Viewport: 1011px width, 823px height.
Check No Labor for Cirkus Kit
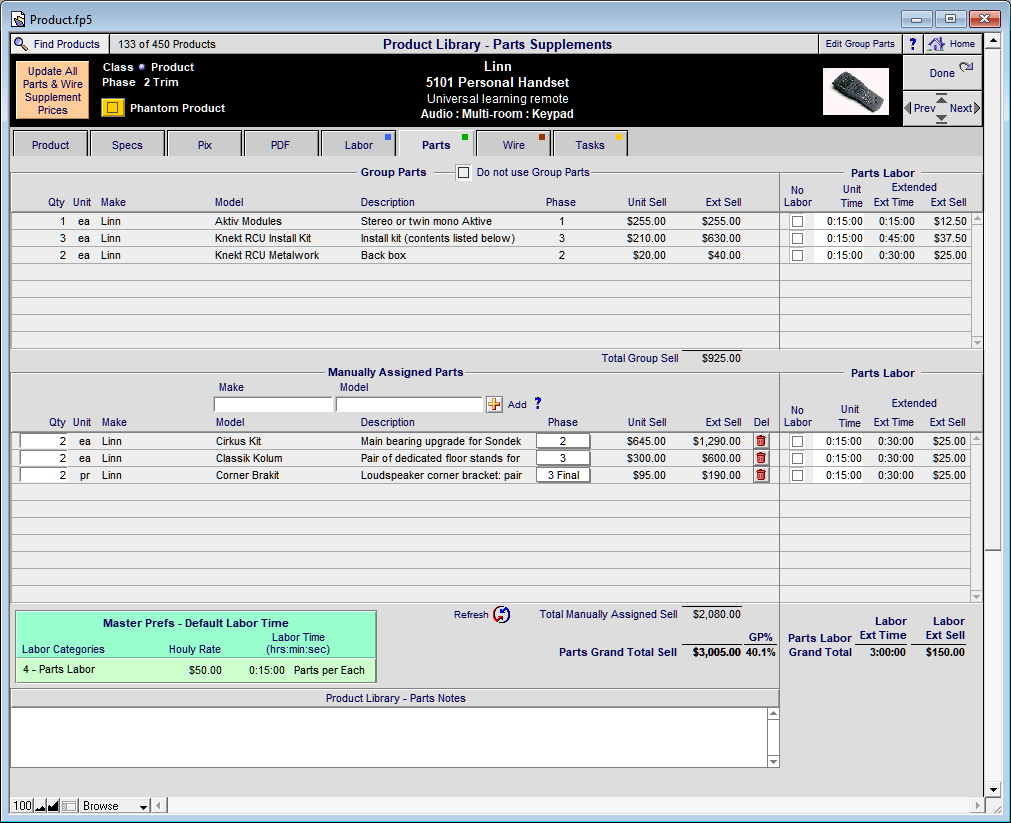(x=798, y=441)
